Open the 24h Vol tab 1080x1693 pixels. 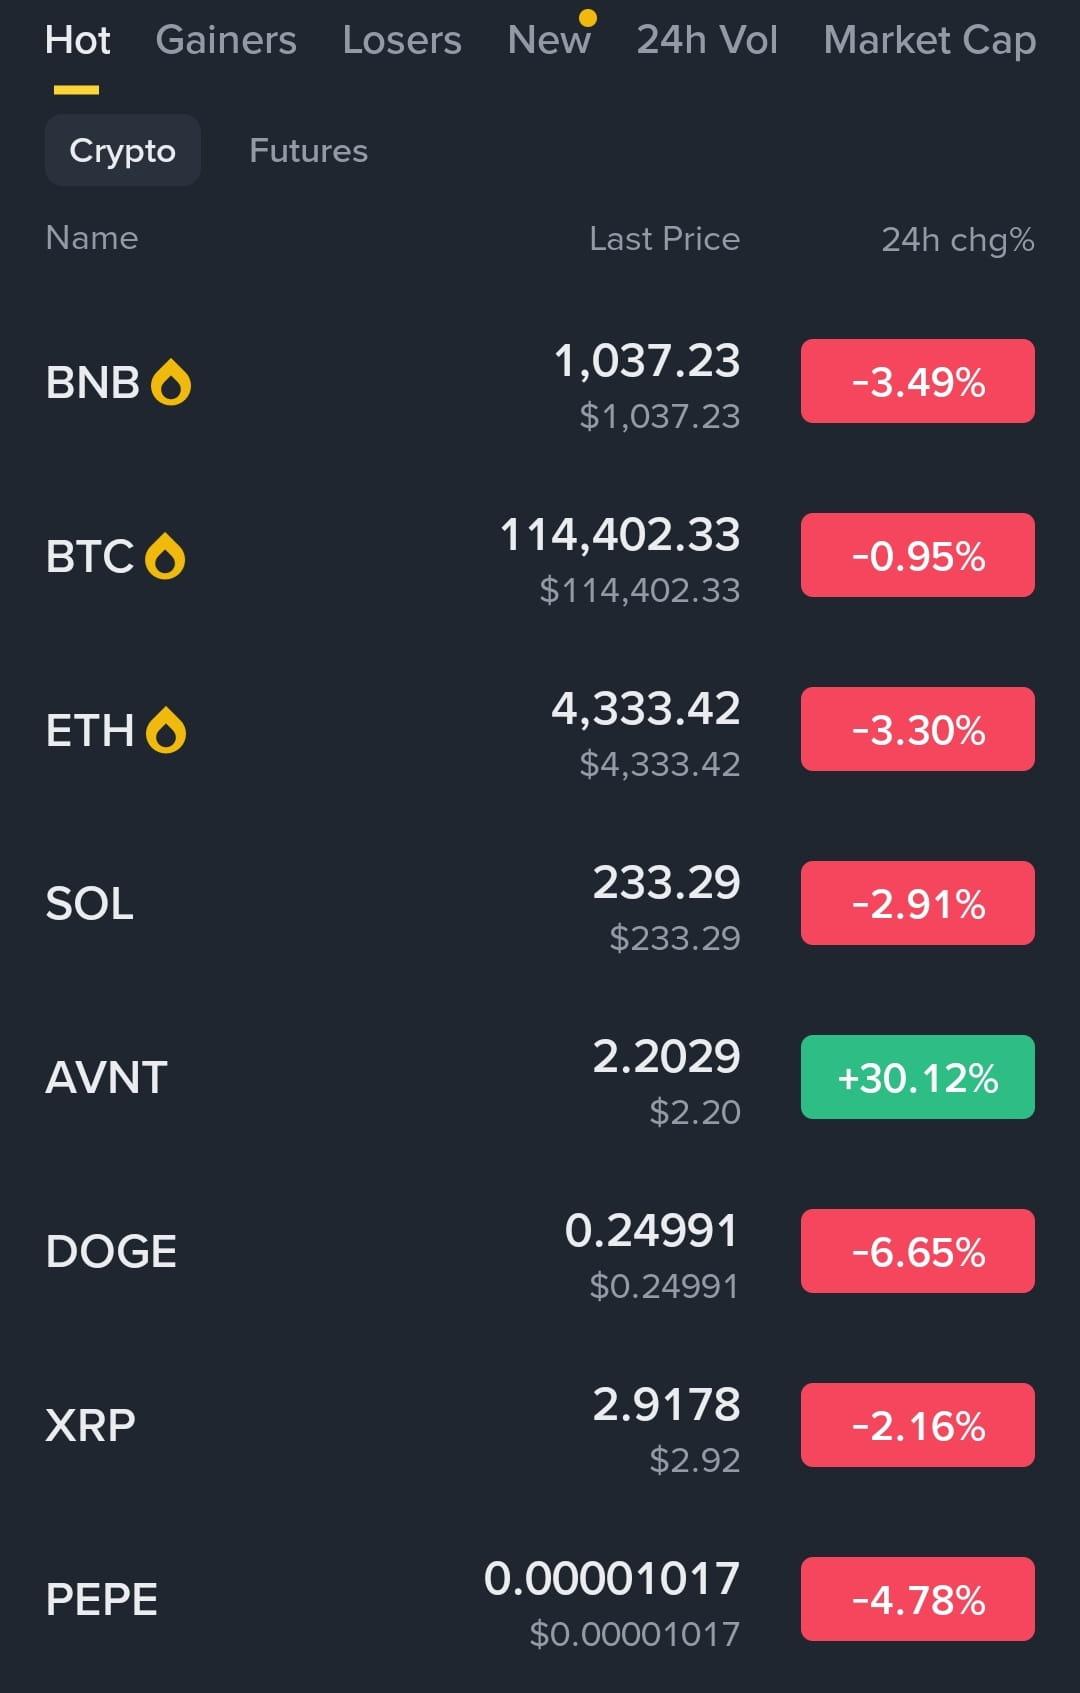[707, 40]
